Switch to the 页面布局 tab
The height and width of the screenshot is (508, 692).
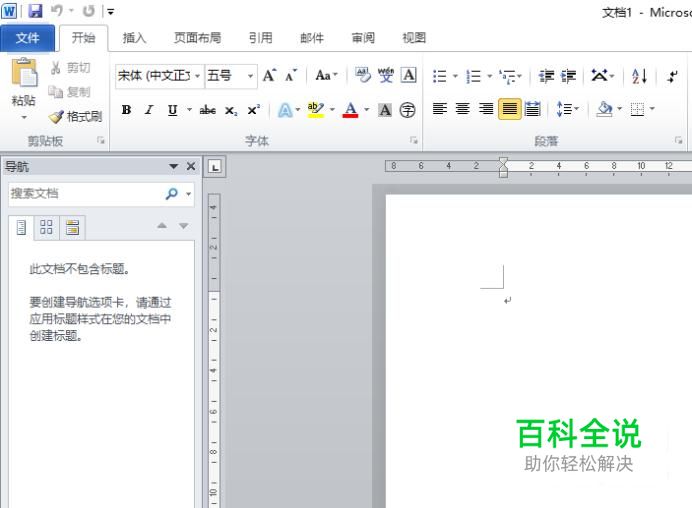coord(197,38)
